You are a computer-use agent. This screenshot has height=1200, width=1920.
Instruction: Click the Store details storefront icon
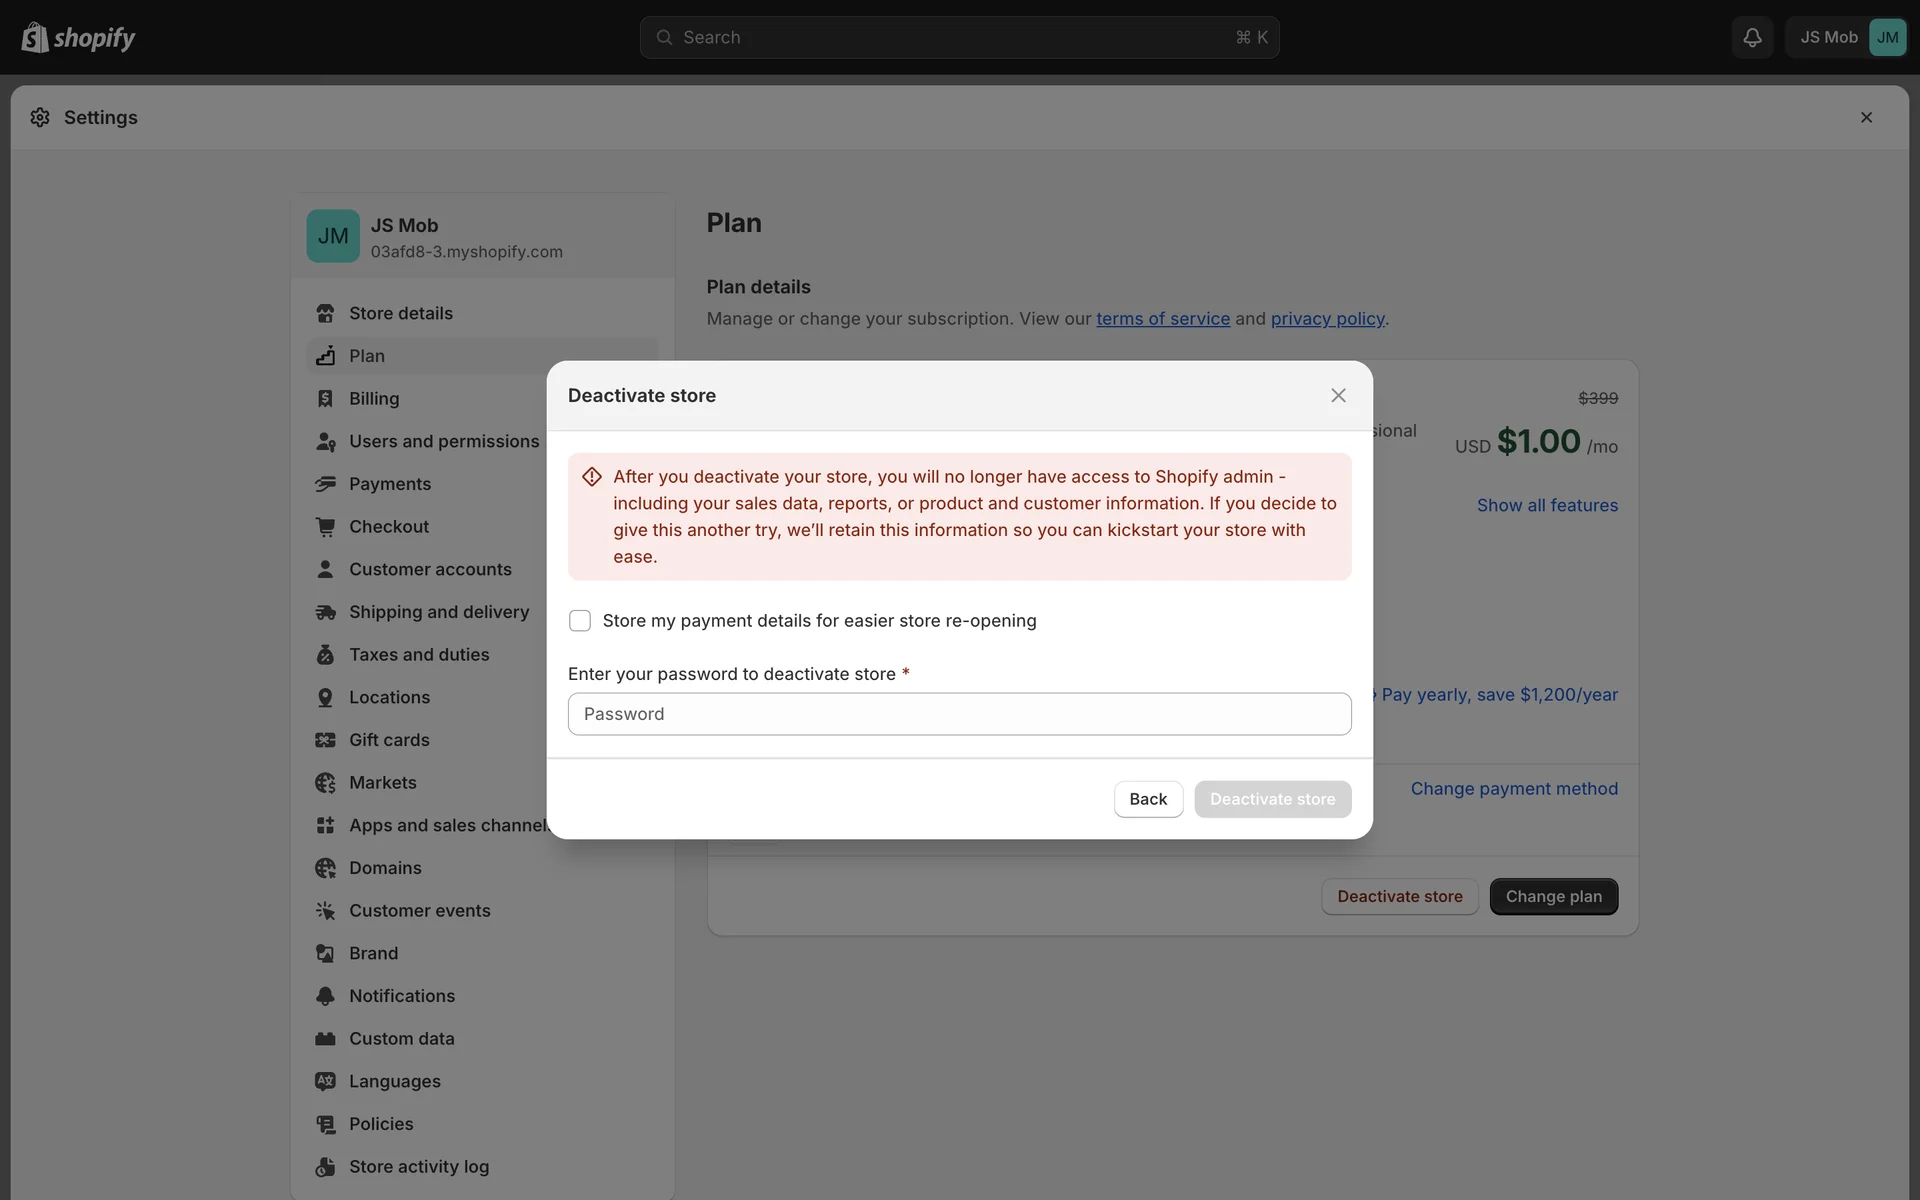pyautogui.click(x=325, y=313)
